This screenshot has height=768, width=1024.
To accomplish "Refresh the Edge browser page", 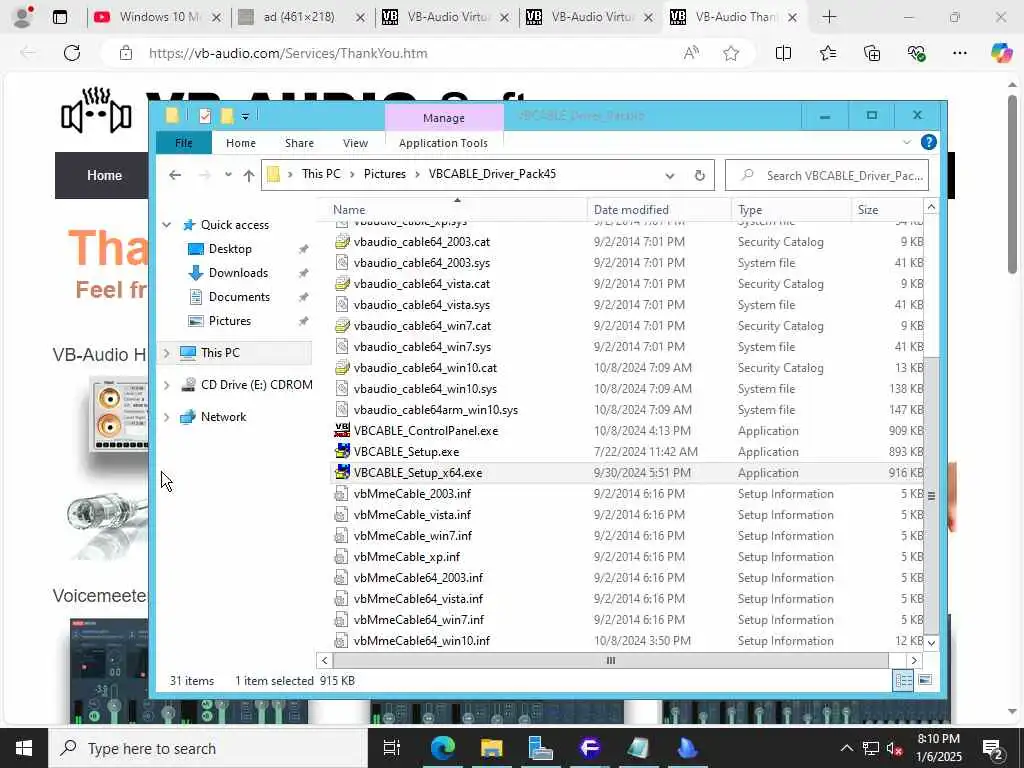I will coord(72,53).
